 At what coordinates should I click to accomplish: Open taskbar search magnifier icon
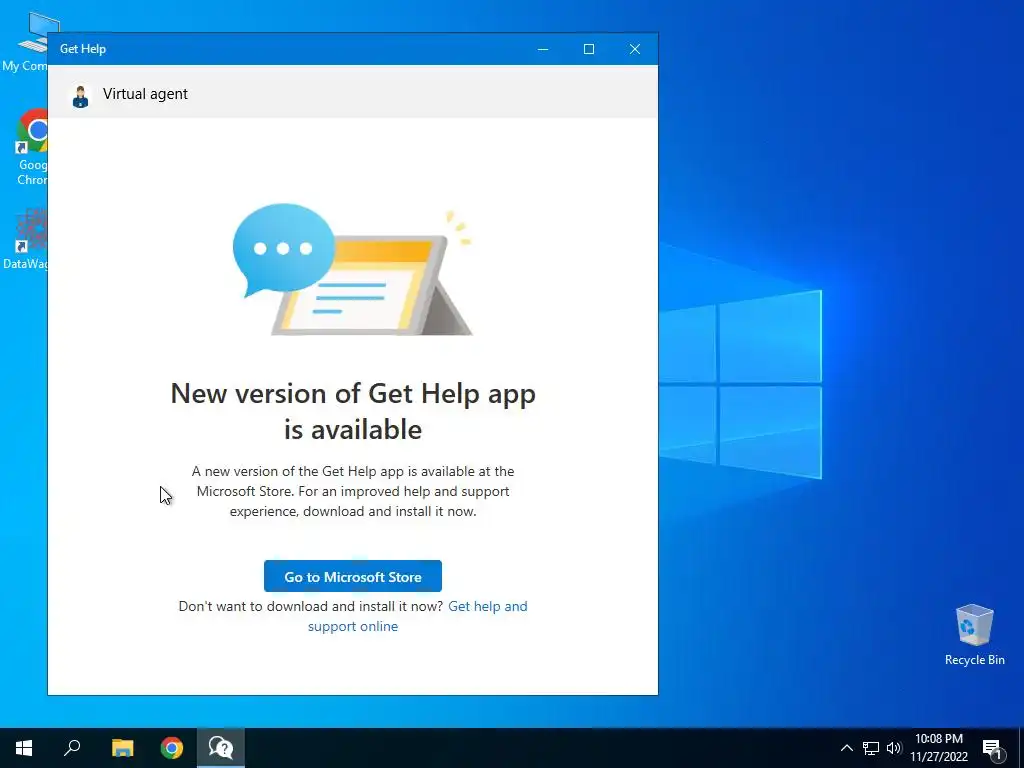point(72,748)
